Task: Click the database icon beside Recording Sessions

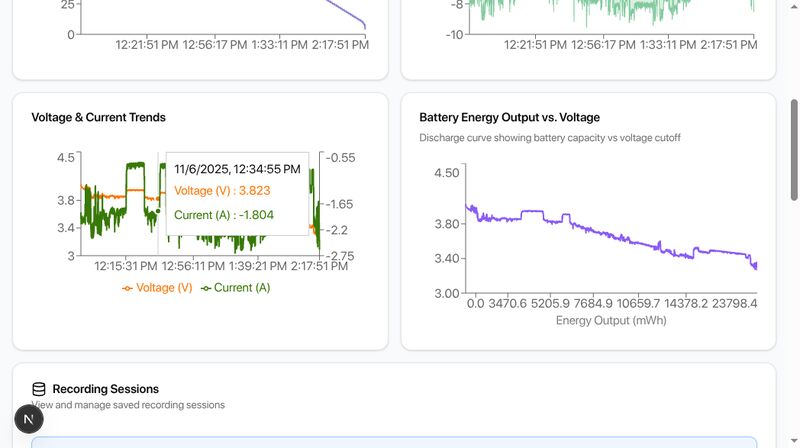Action: pos(39,389)
